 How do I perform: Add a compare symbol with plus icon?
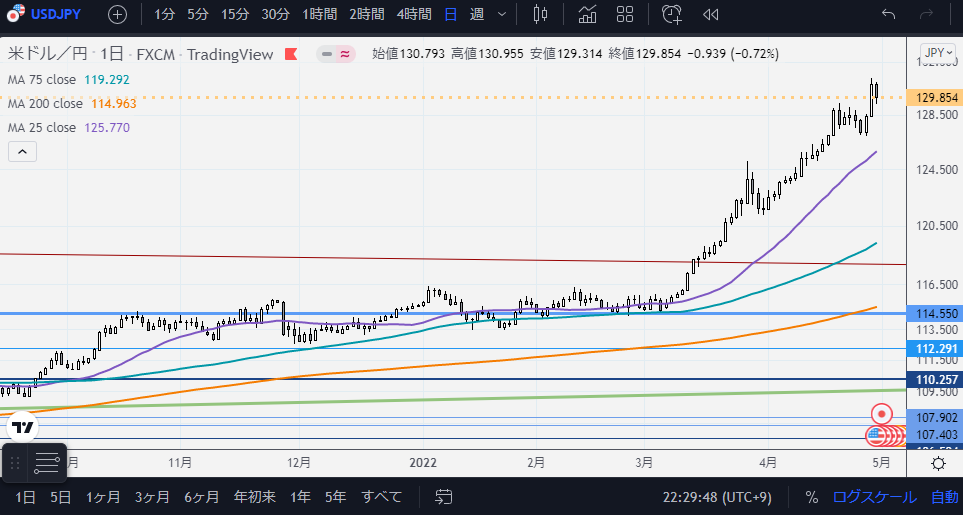pyautogui.click(x=117, y=15)
